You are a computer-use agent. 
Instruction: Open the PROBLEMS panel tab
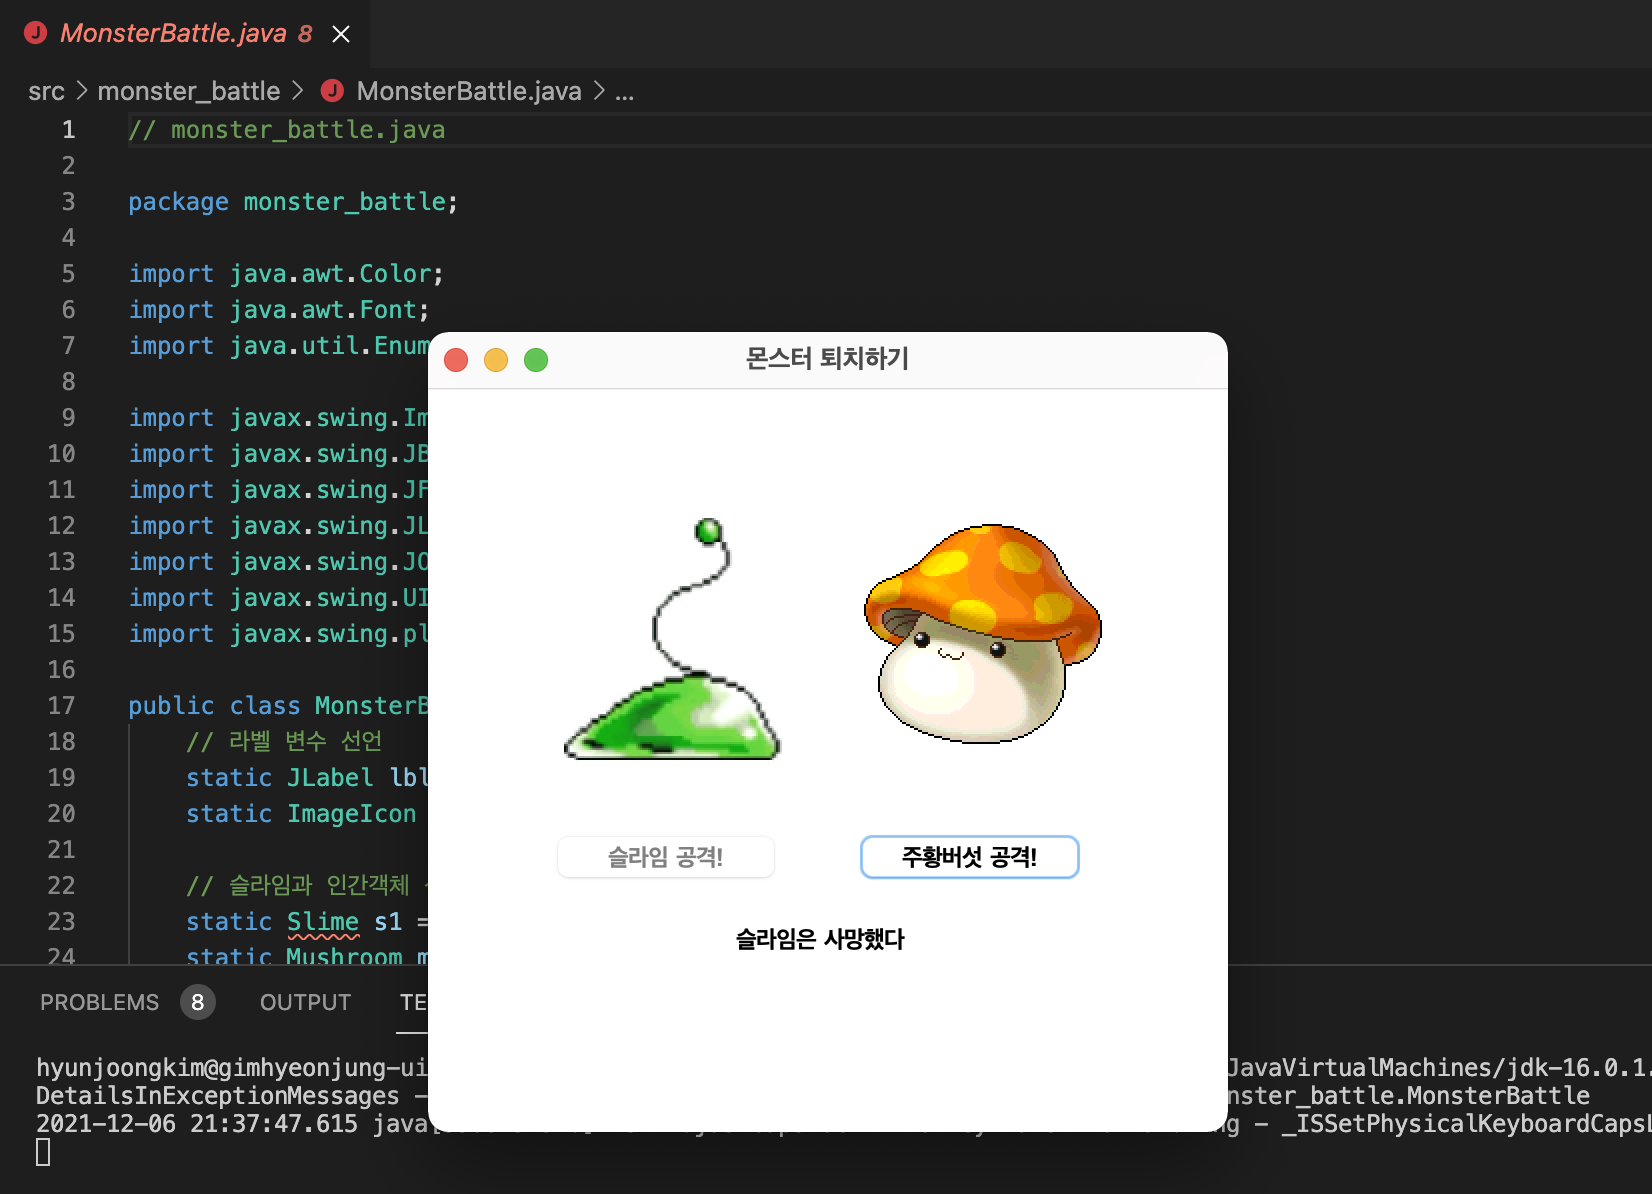click(x=99, y=1002)
